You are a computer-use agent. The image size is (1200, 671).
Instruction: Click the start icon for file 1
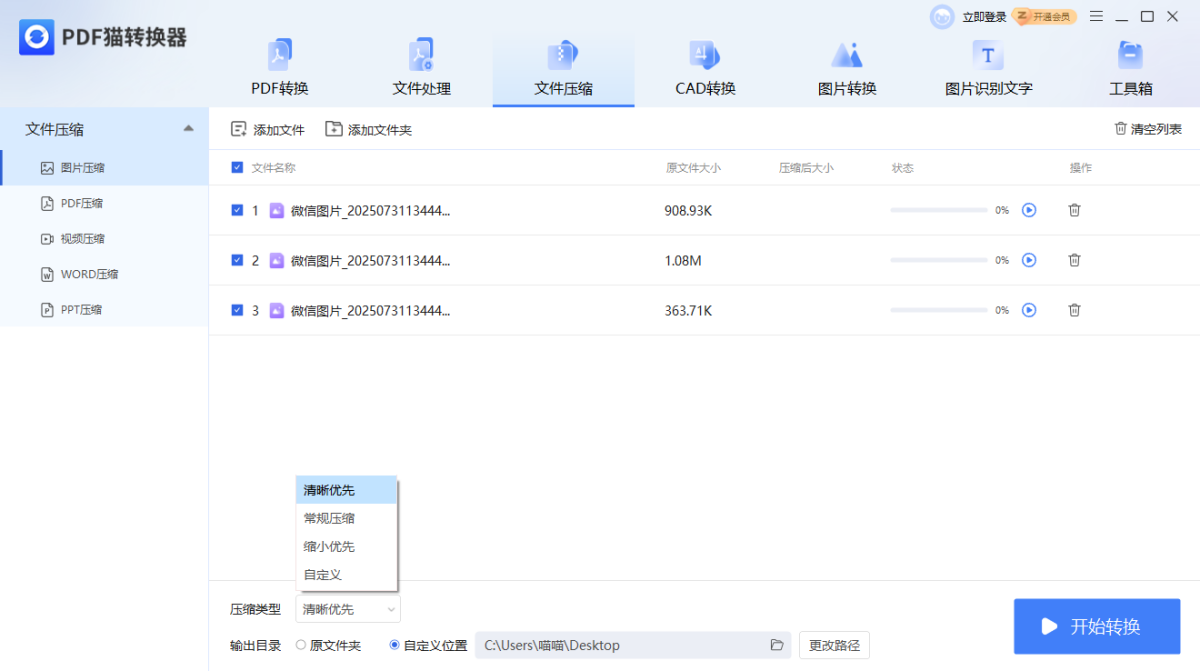1029,210
